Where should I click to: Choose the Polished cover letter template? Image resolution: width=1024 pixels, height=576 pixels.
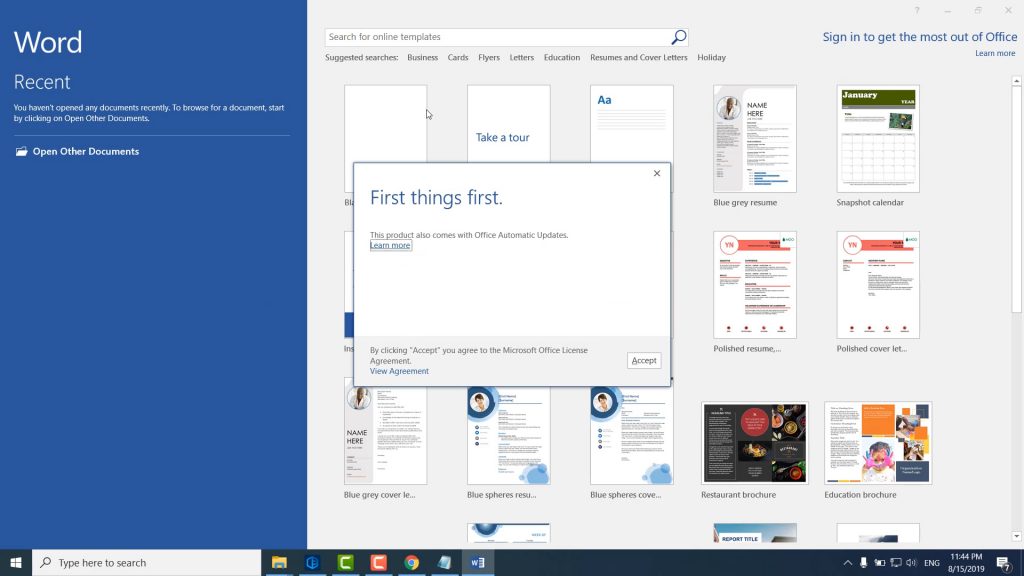(x=878, y=285)
